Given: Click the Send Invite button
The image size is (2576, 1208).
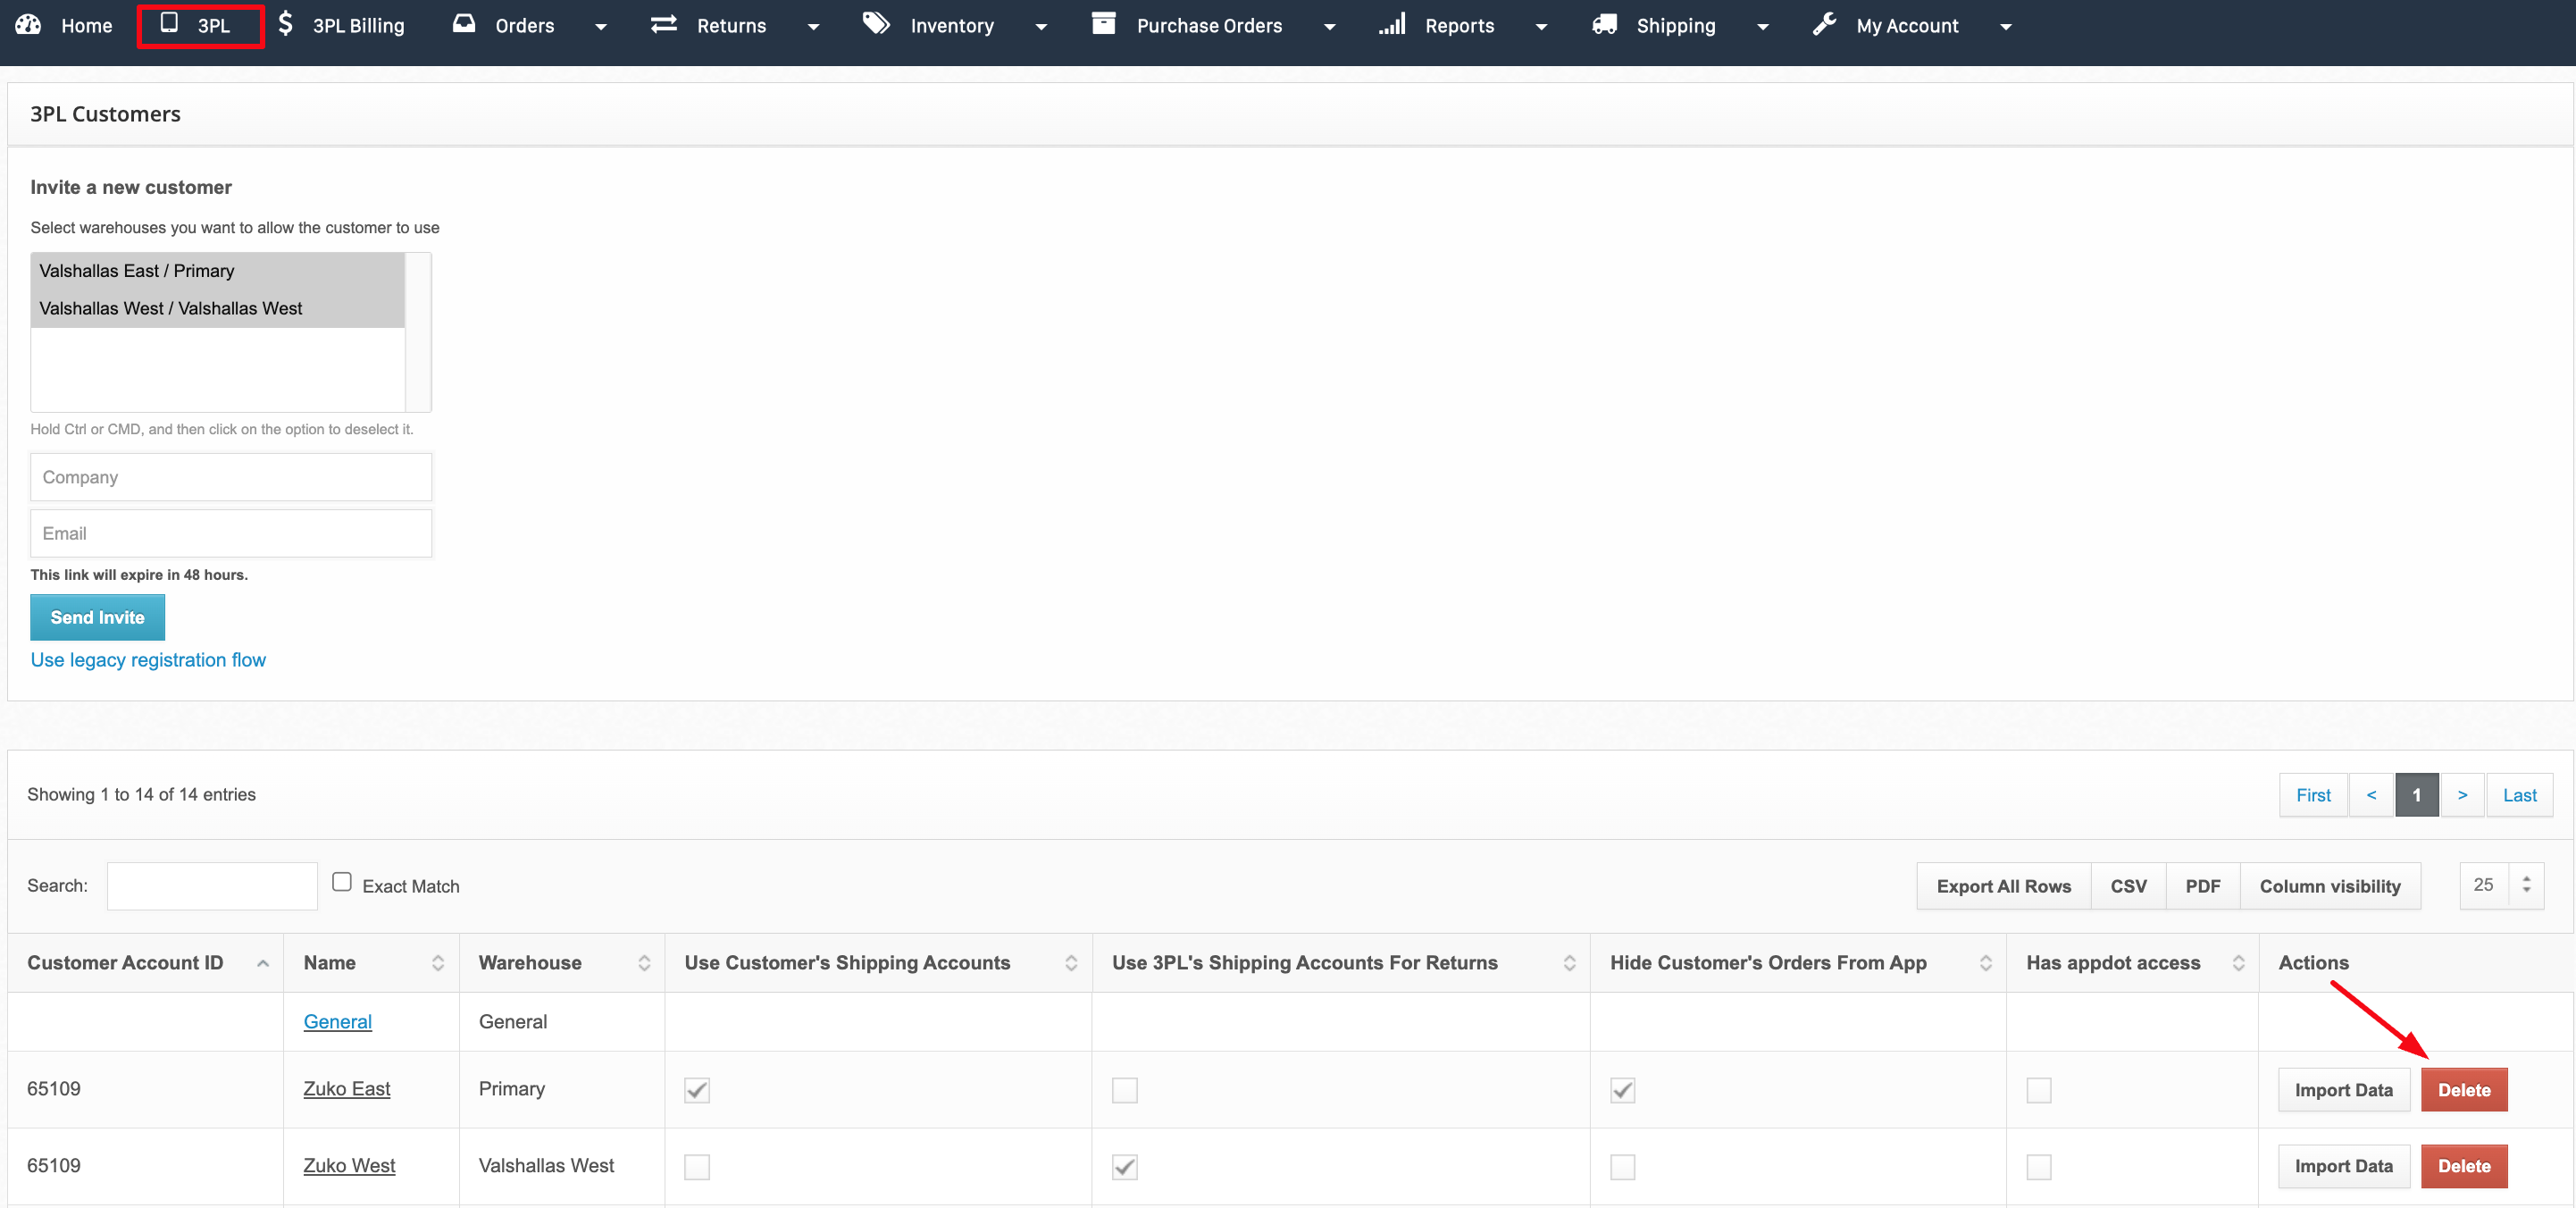Looking at the screenshot, I should point(97,617).
